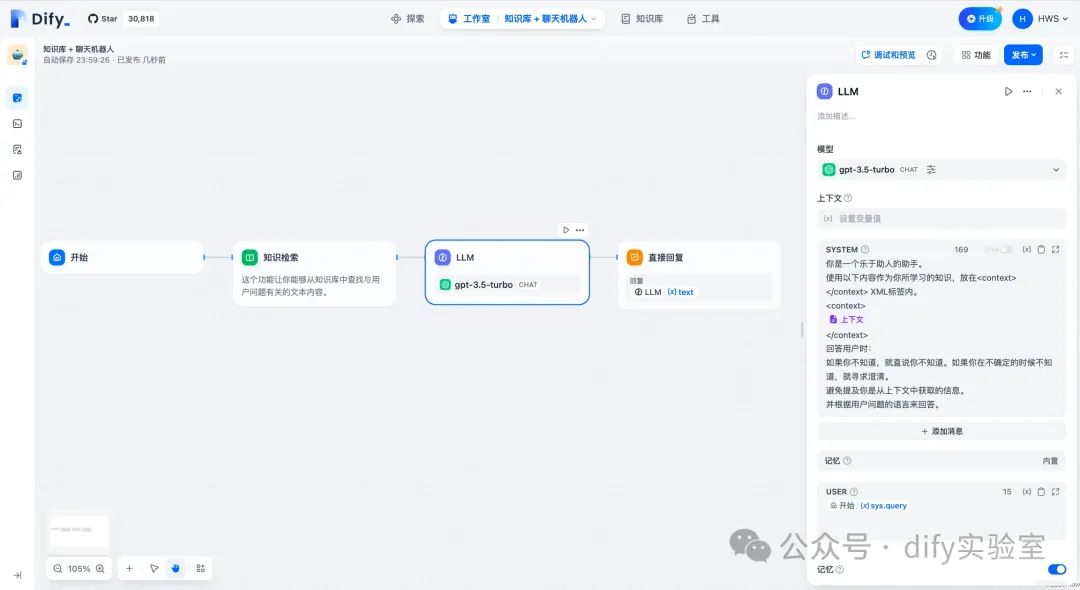The image size is (1080, 590).
Task: Add a new node with plus icon
Action: pos(129,569)
